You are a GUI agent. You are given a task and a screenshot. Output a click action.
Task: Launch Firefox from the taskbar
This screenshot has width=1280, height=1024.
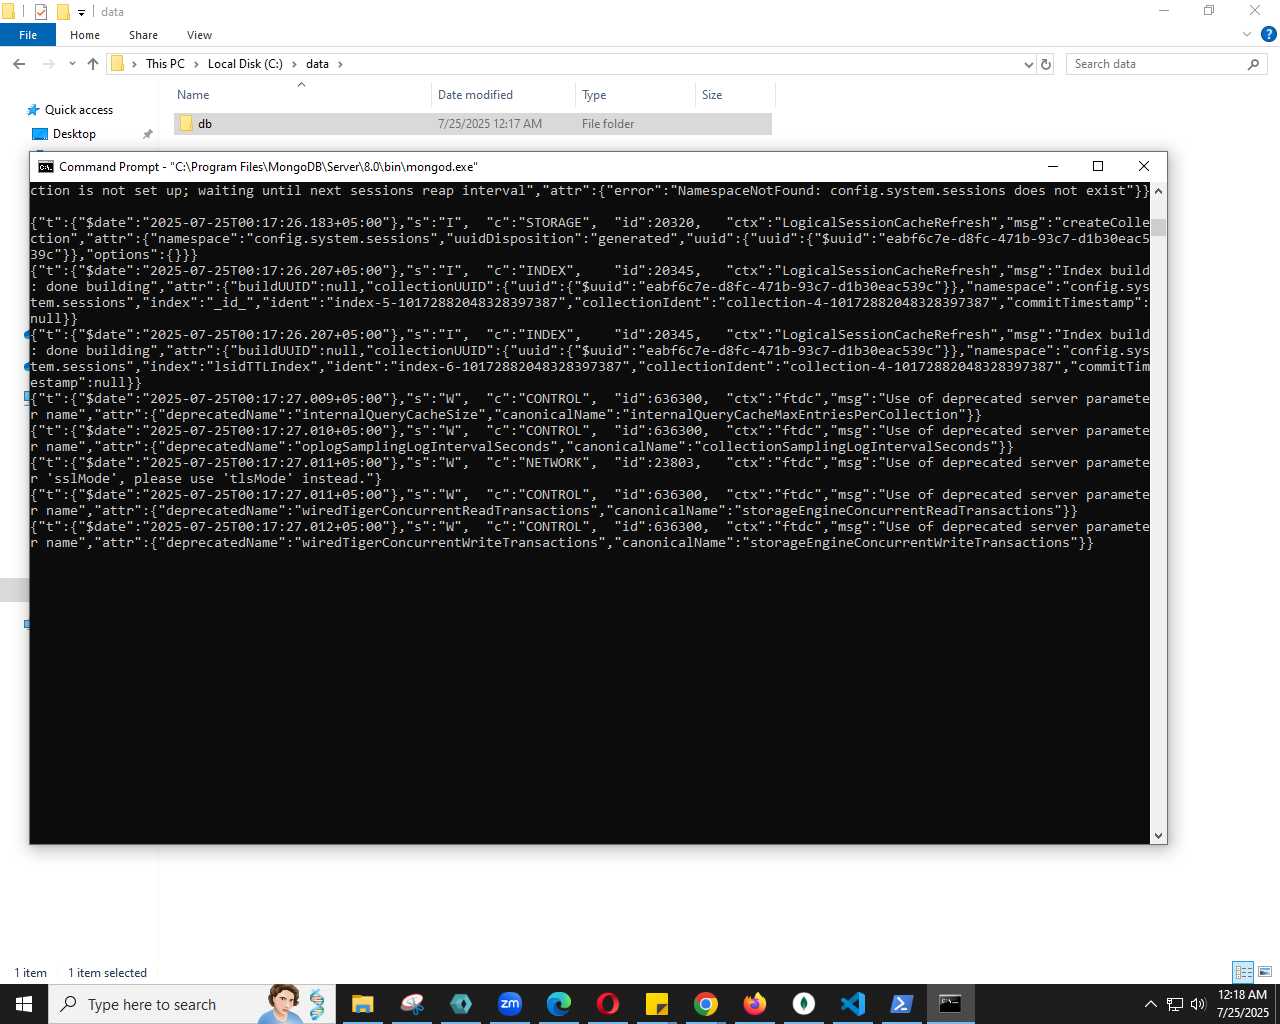pyautogui.click(x=755, y=1004)
